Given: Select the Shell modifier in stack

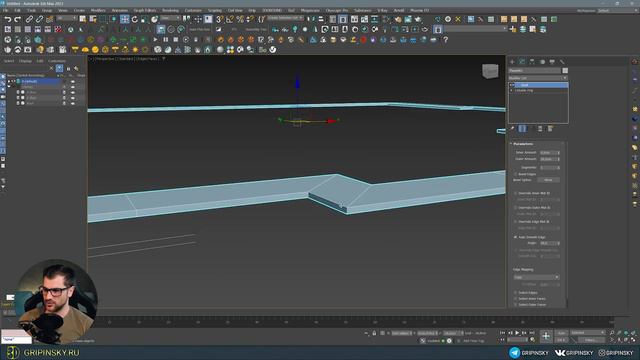Looking at the screenshot, I should (541, 85).
